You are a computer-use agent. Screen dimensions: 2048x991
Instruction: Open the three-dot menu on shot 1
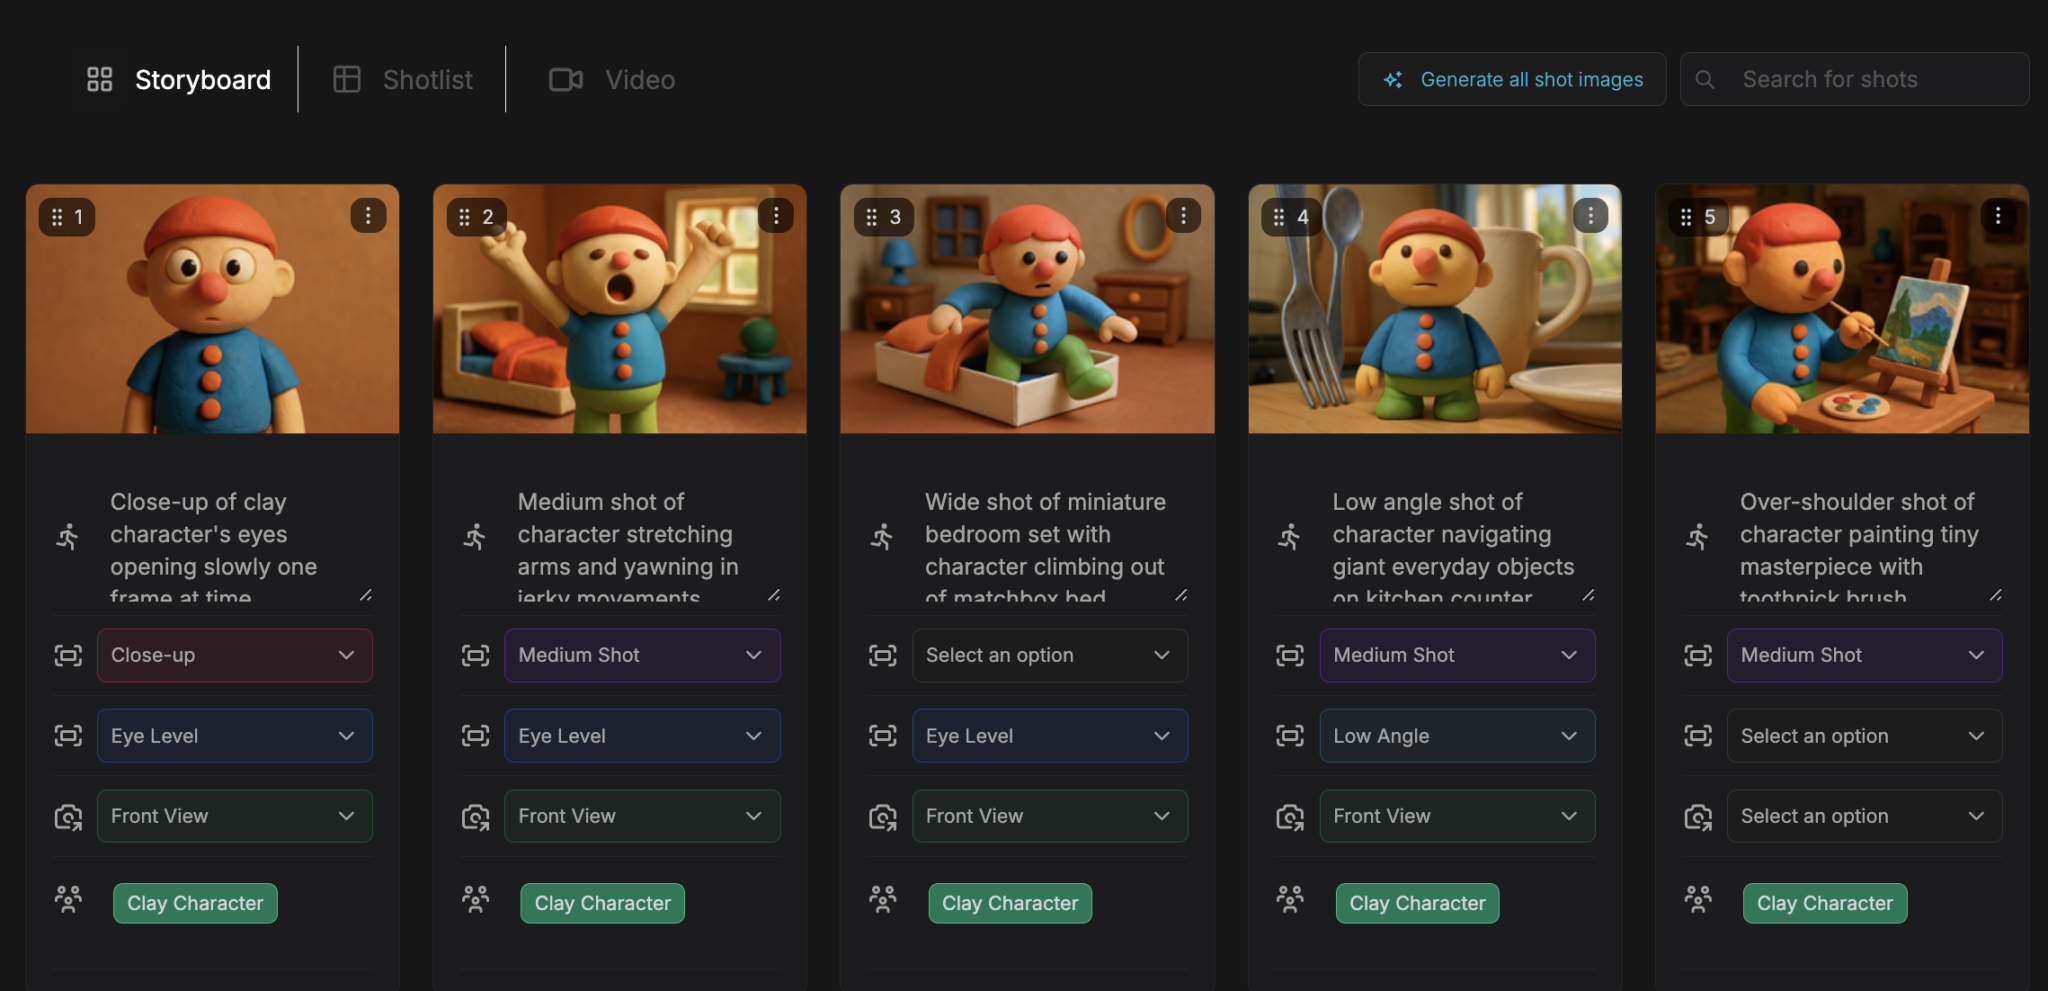[x=368, y=215]
